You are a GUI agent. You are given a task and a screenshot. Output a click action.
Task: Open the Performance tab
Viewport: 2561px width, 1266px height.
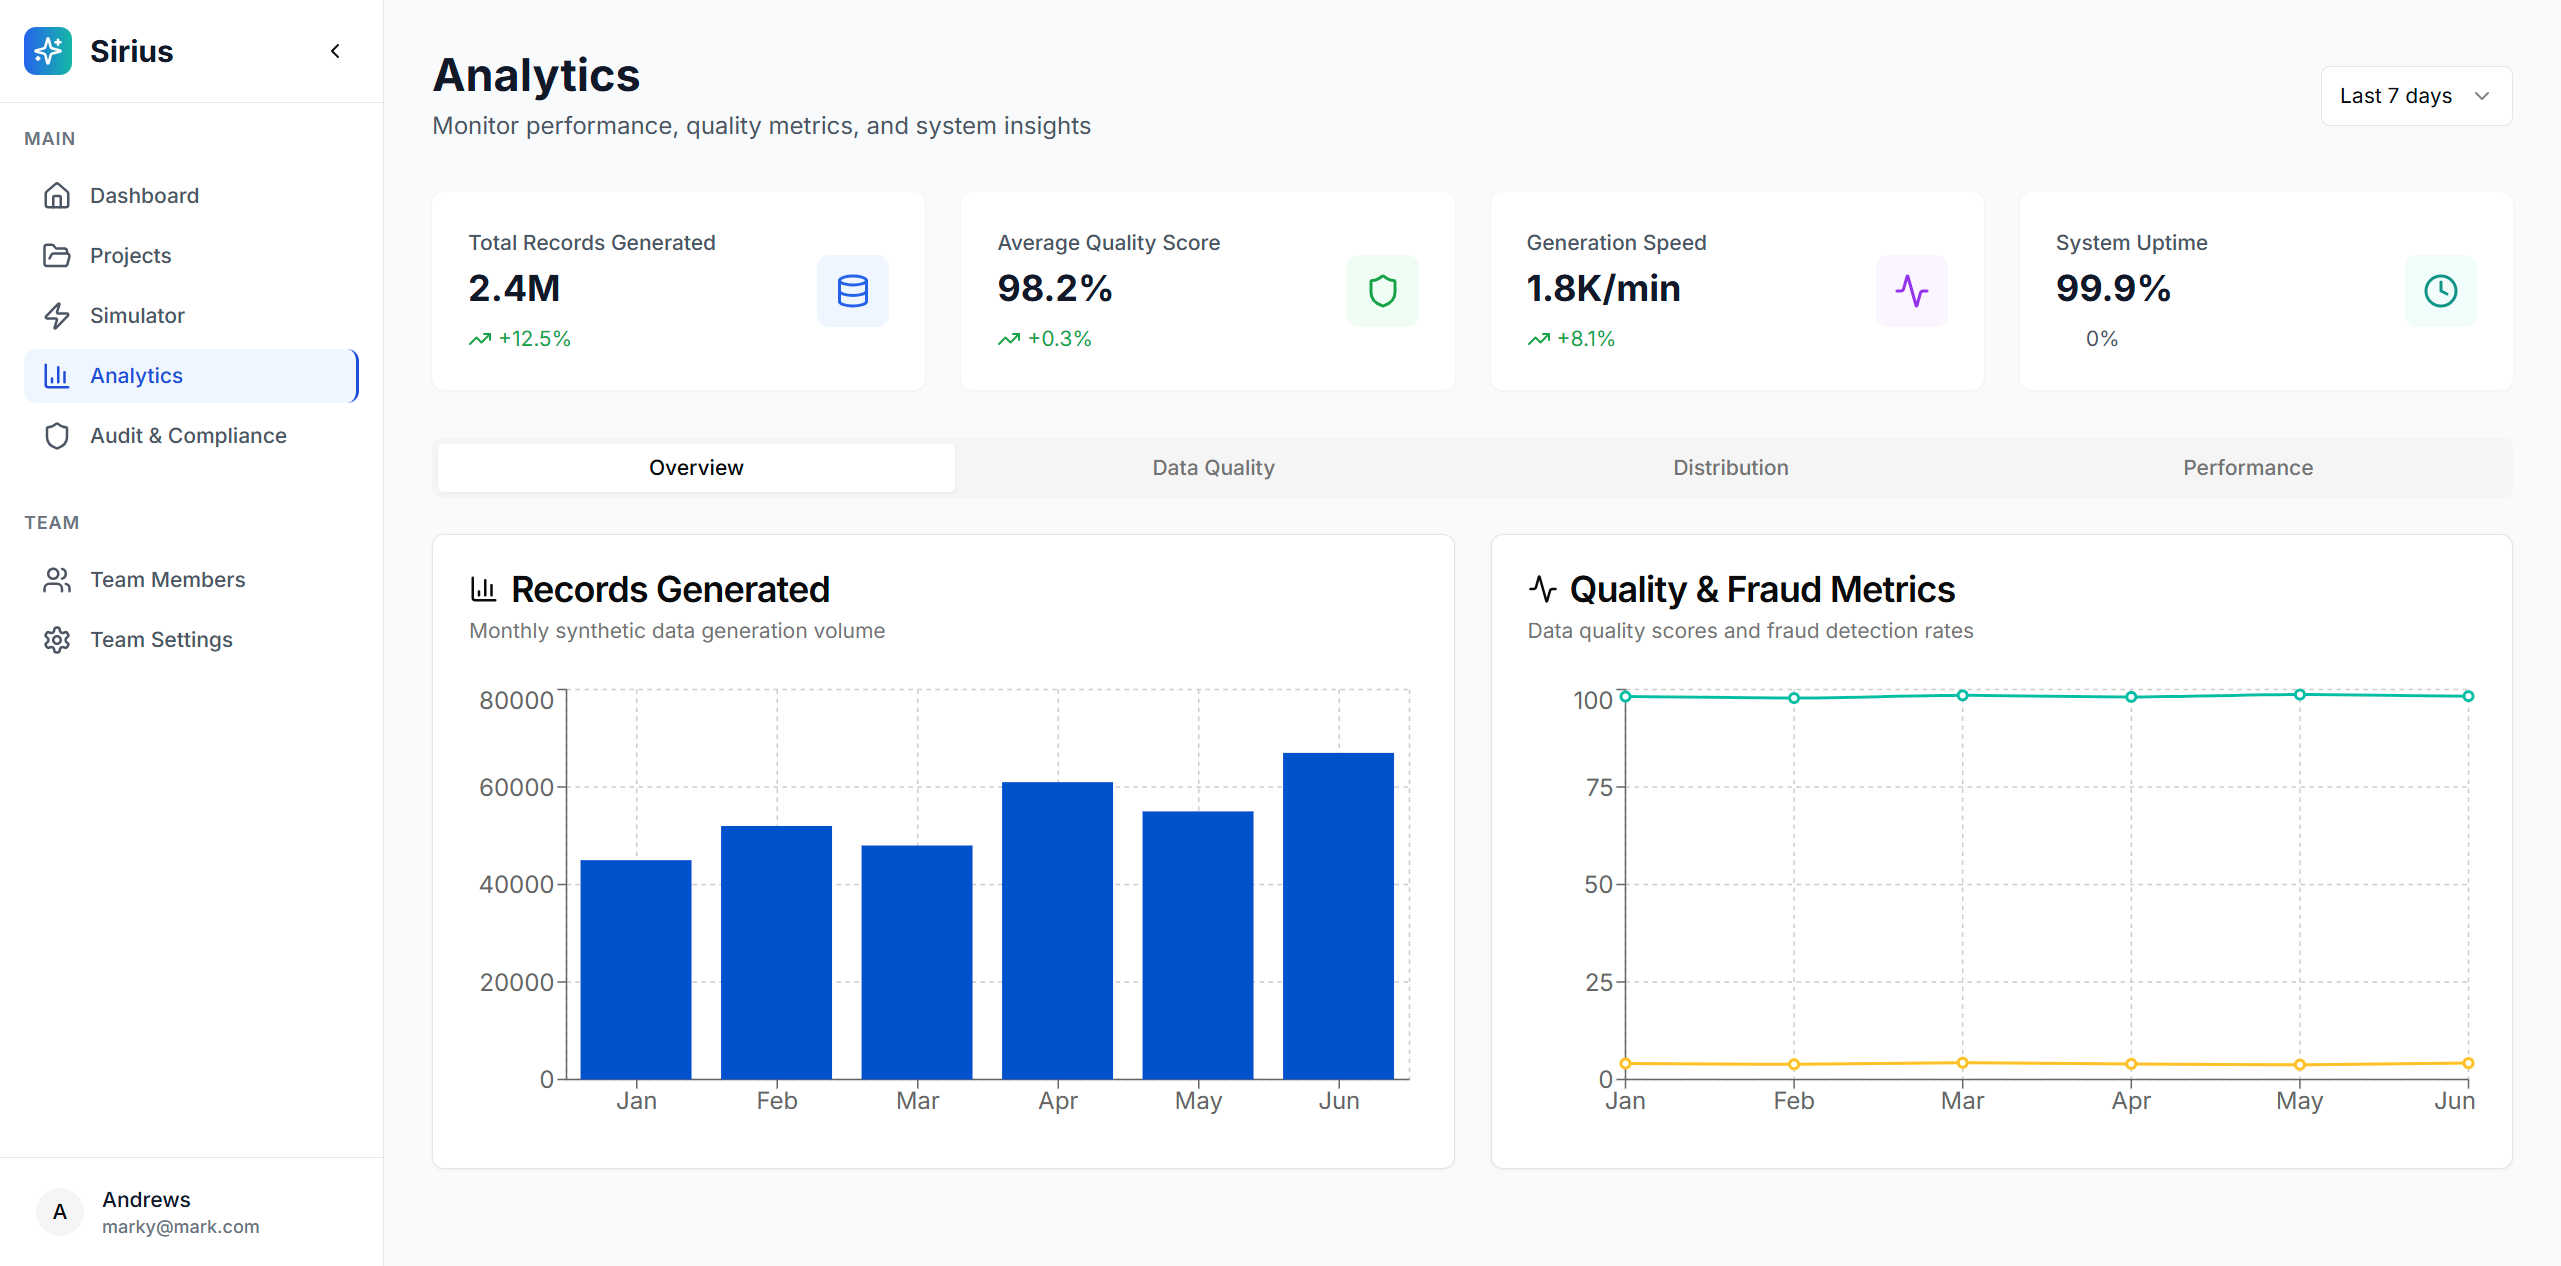point(2247,468)
